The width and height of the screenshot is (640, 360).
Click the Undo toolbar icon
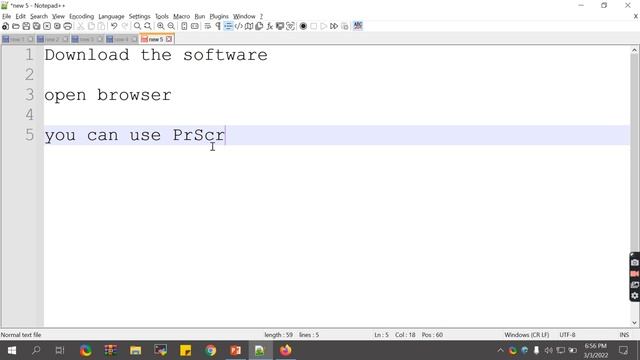[x=114, y=26]
